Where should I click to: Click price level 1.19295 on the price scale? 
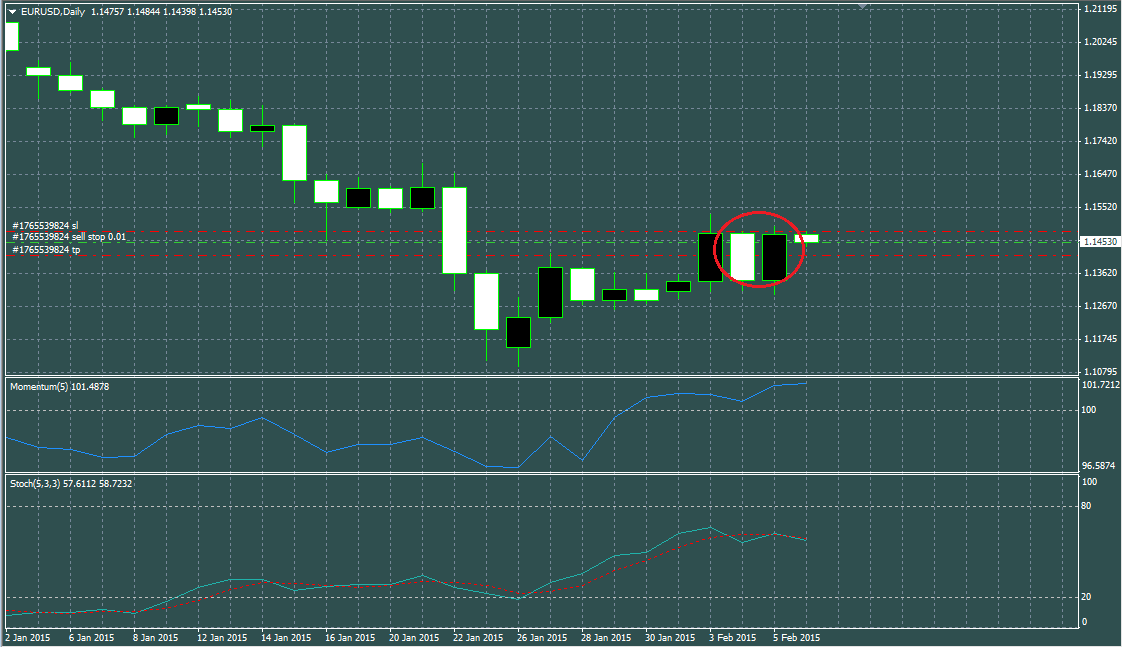(1101, 75)
